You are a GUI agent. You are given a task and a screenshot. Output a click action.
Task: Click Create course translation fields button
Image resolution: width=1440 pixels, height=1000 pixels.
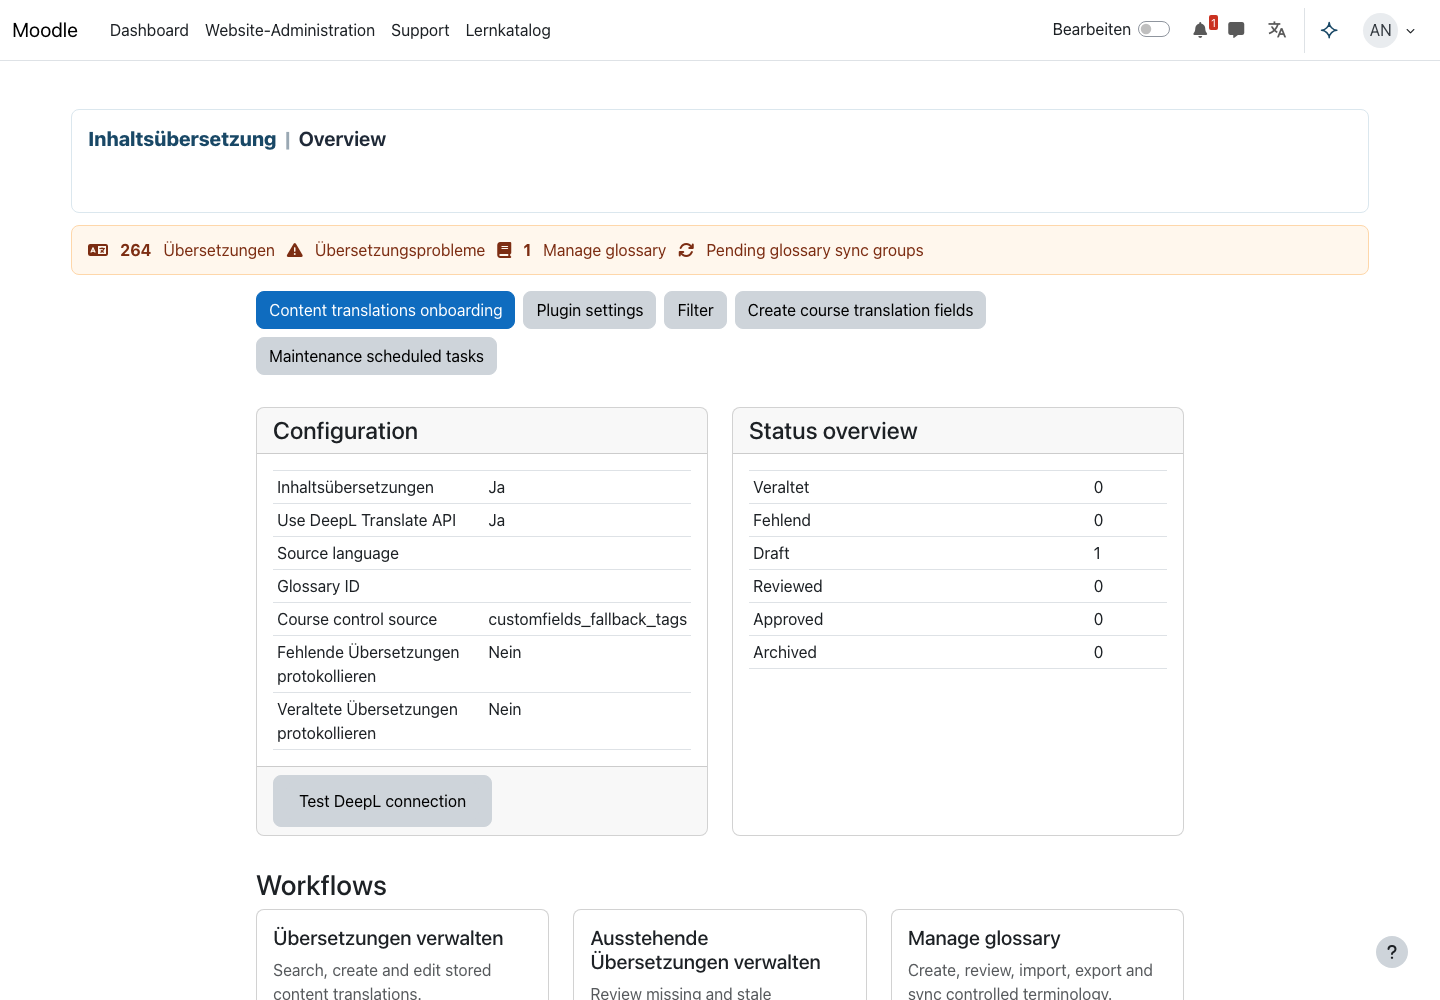[x=860, y=310]
